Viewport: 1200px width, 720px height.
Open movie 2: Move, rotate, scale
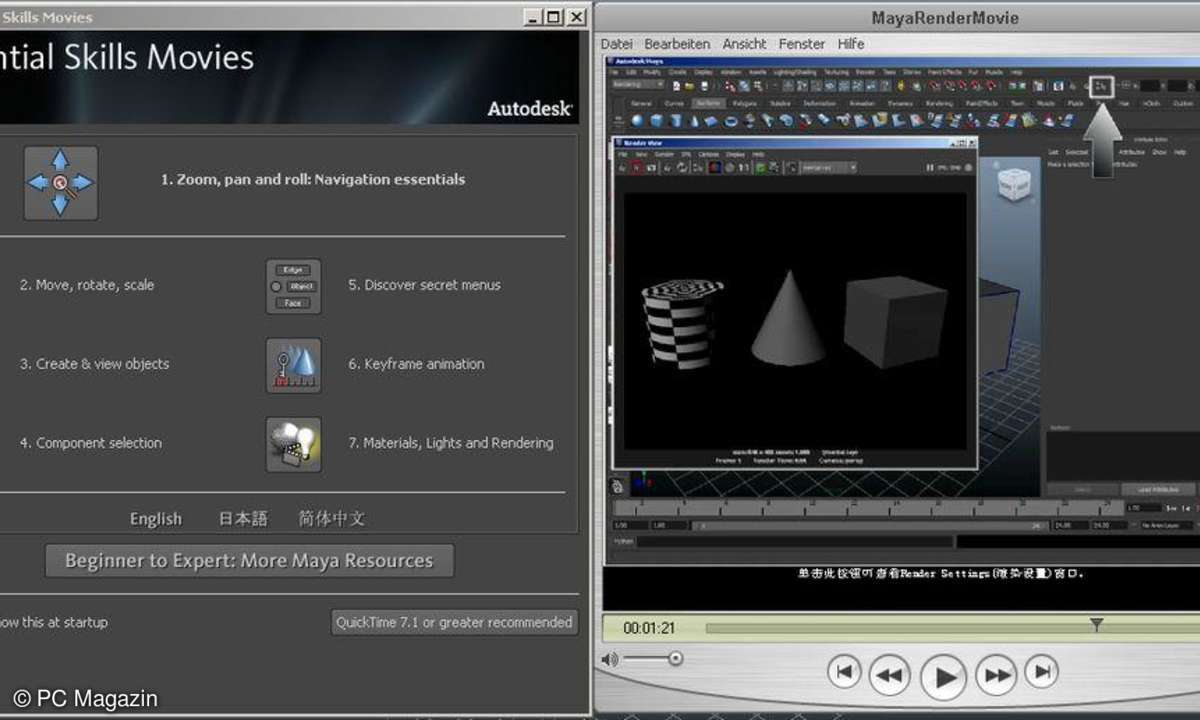click(x=87, y=285)
